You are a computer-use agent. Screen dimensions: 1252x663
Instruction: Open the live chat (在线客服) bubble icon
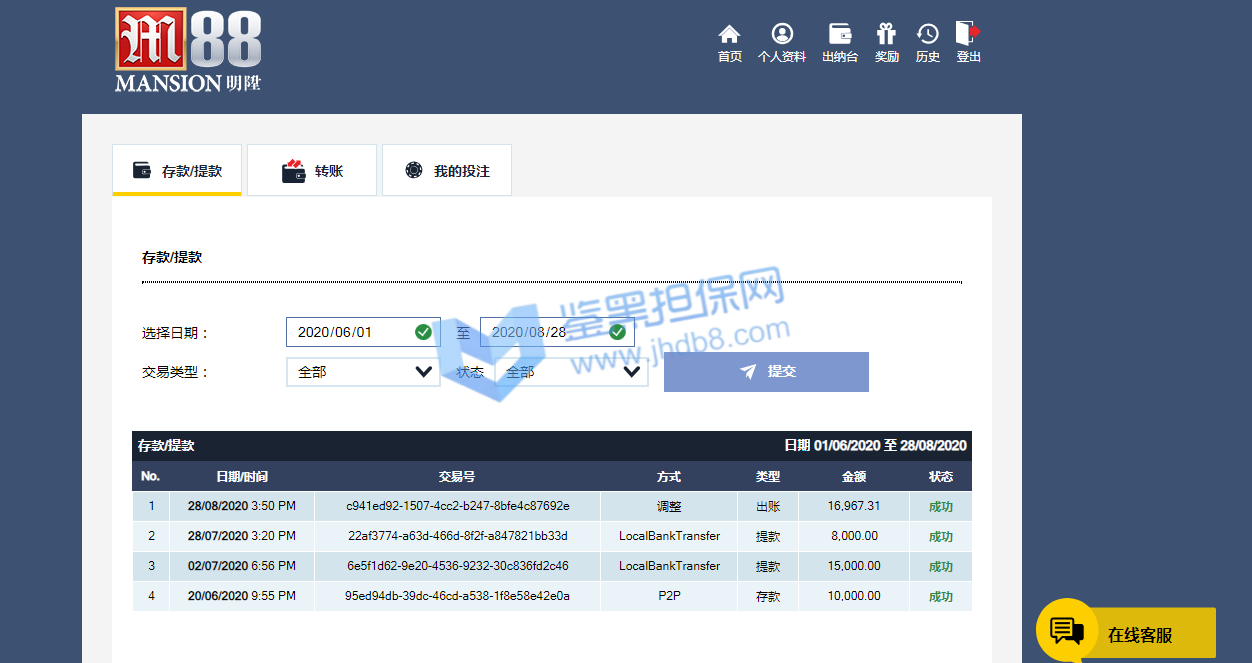pos(1067,631)
